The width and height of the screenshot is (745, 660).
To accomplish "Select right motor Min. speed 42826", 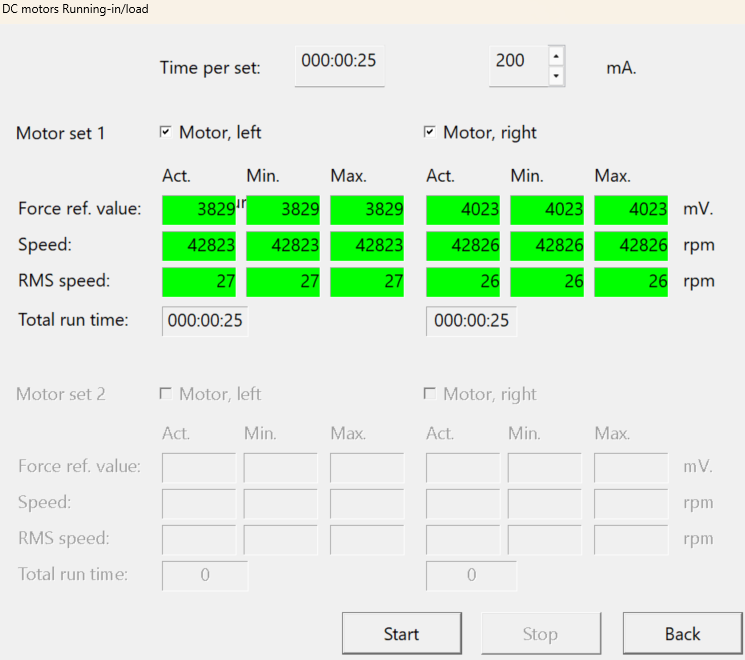I will tap(547, 246).
